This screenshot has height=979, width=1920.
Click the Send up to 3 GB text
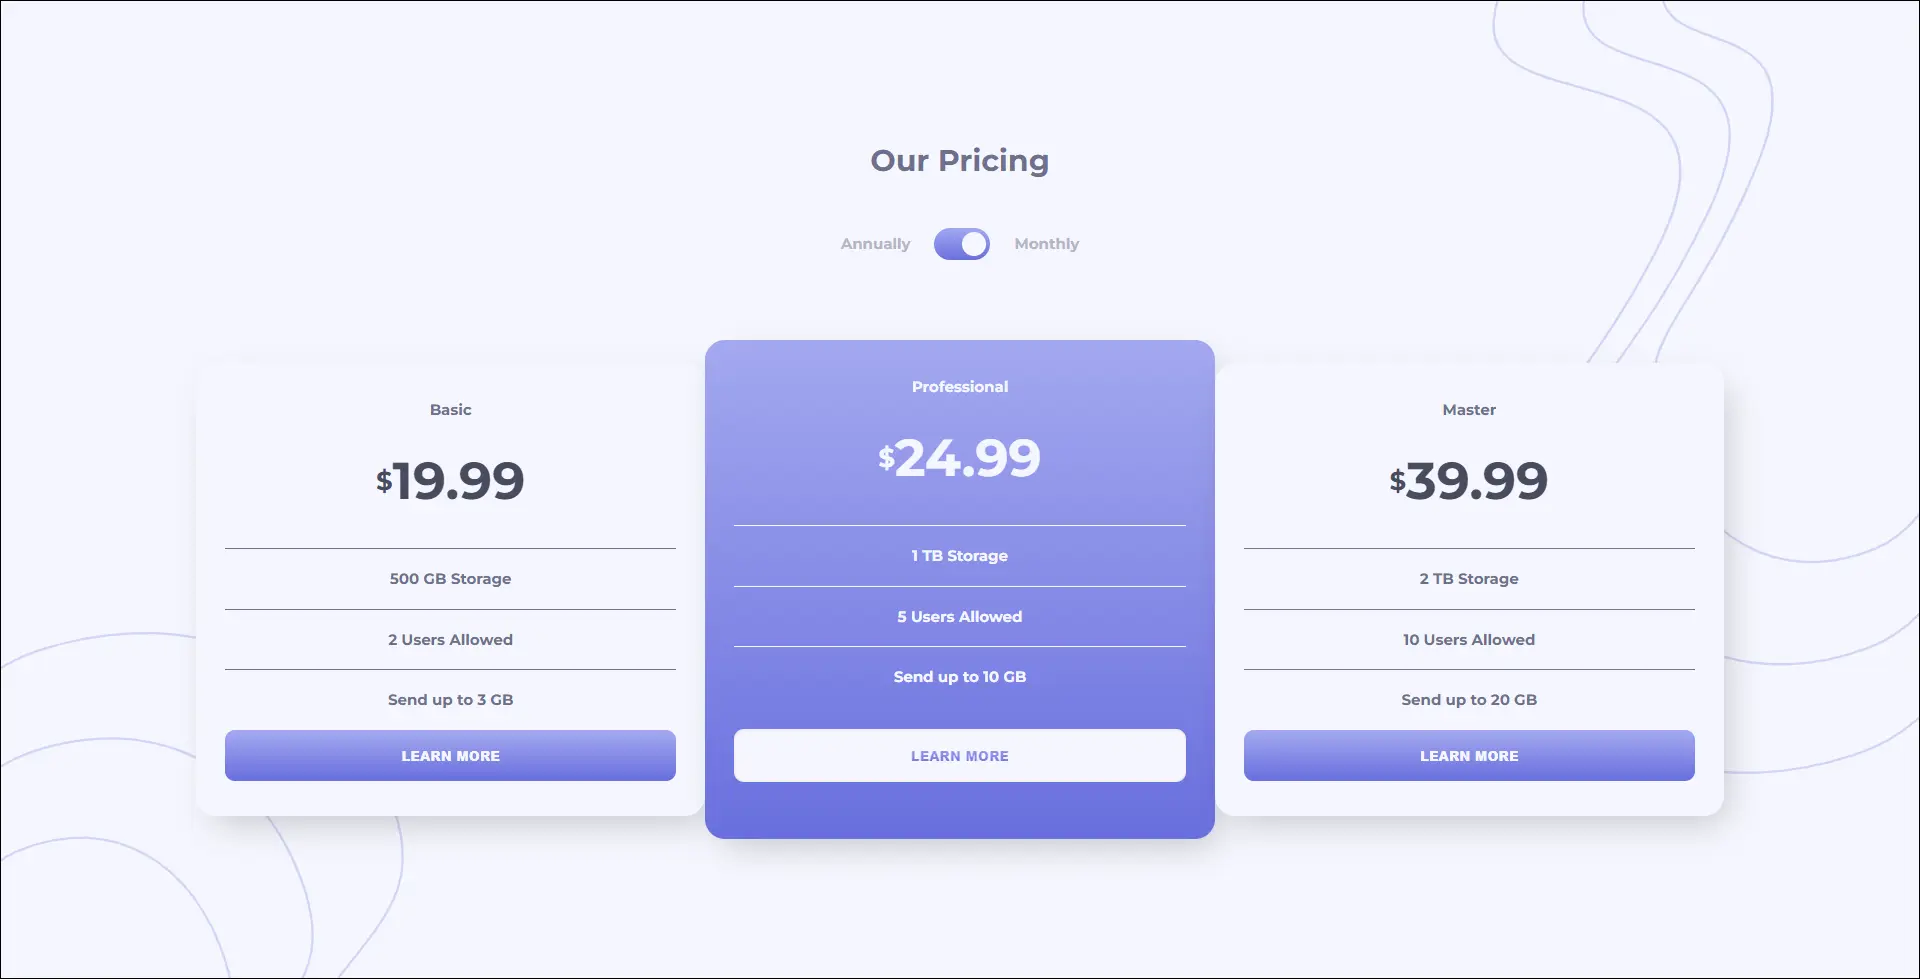(450, 699)
